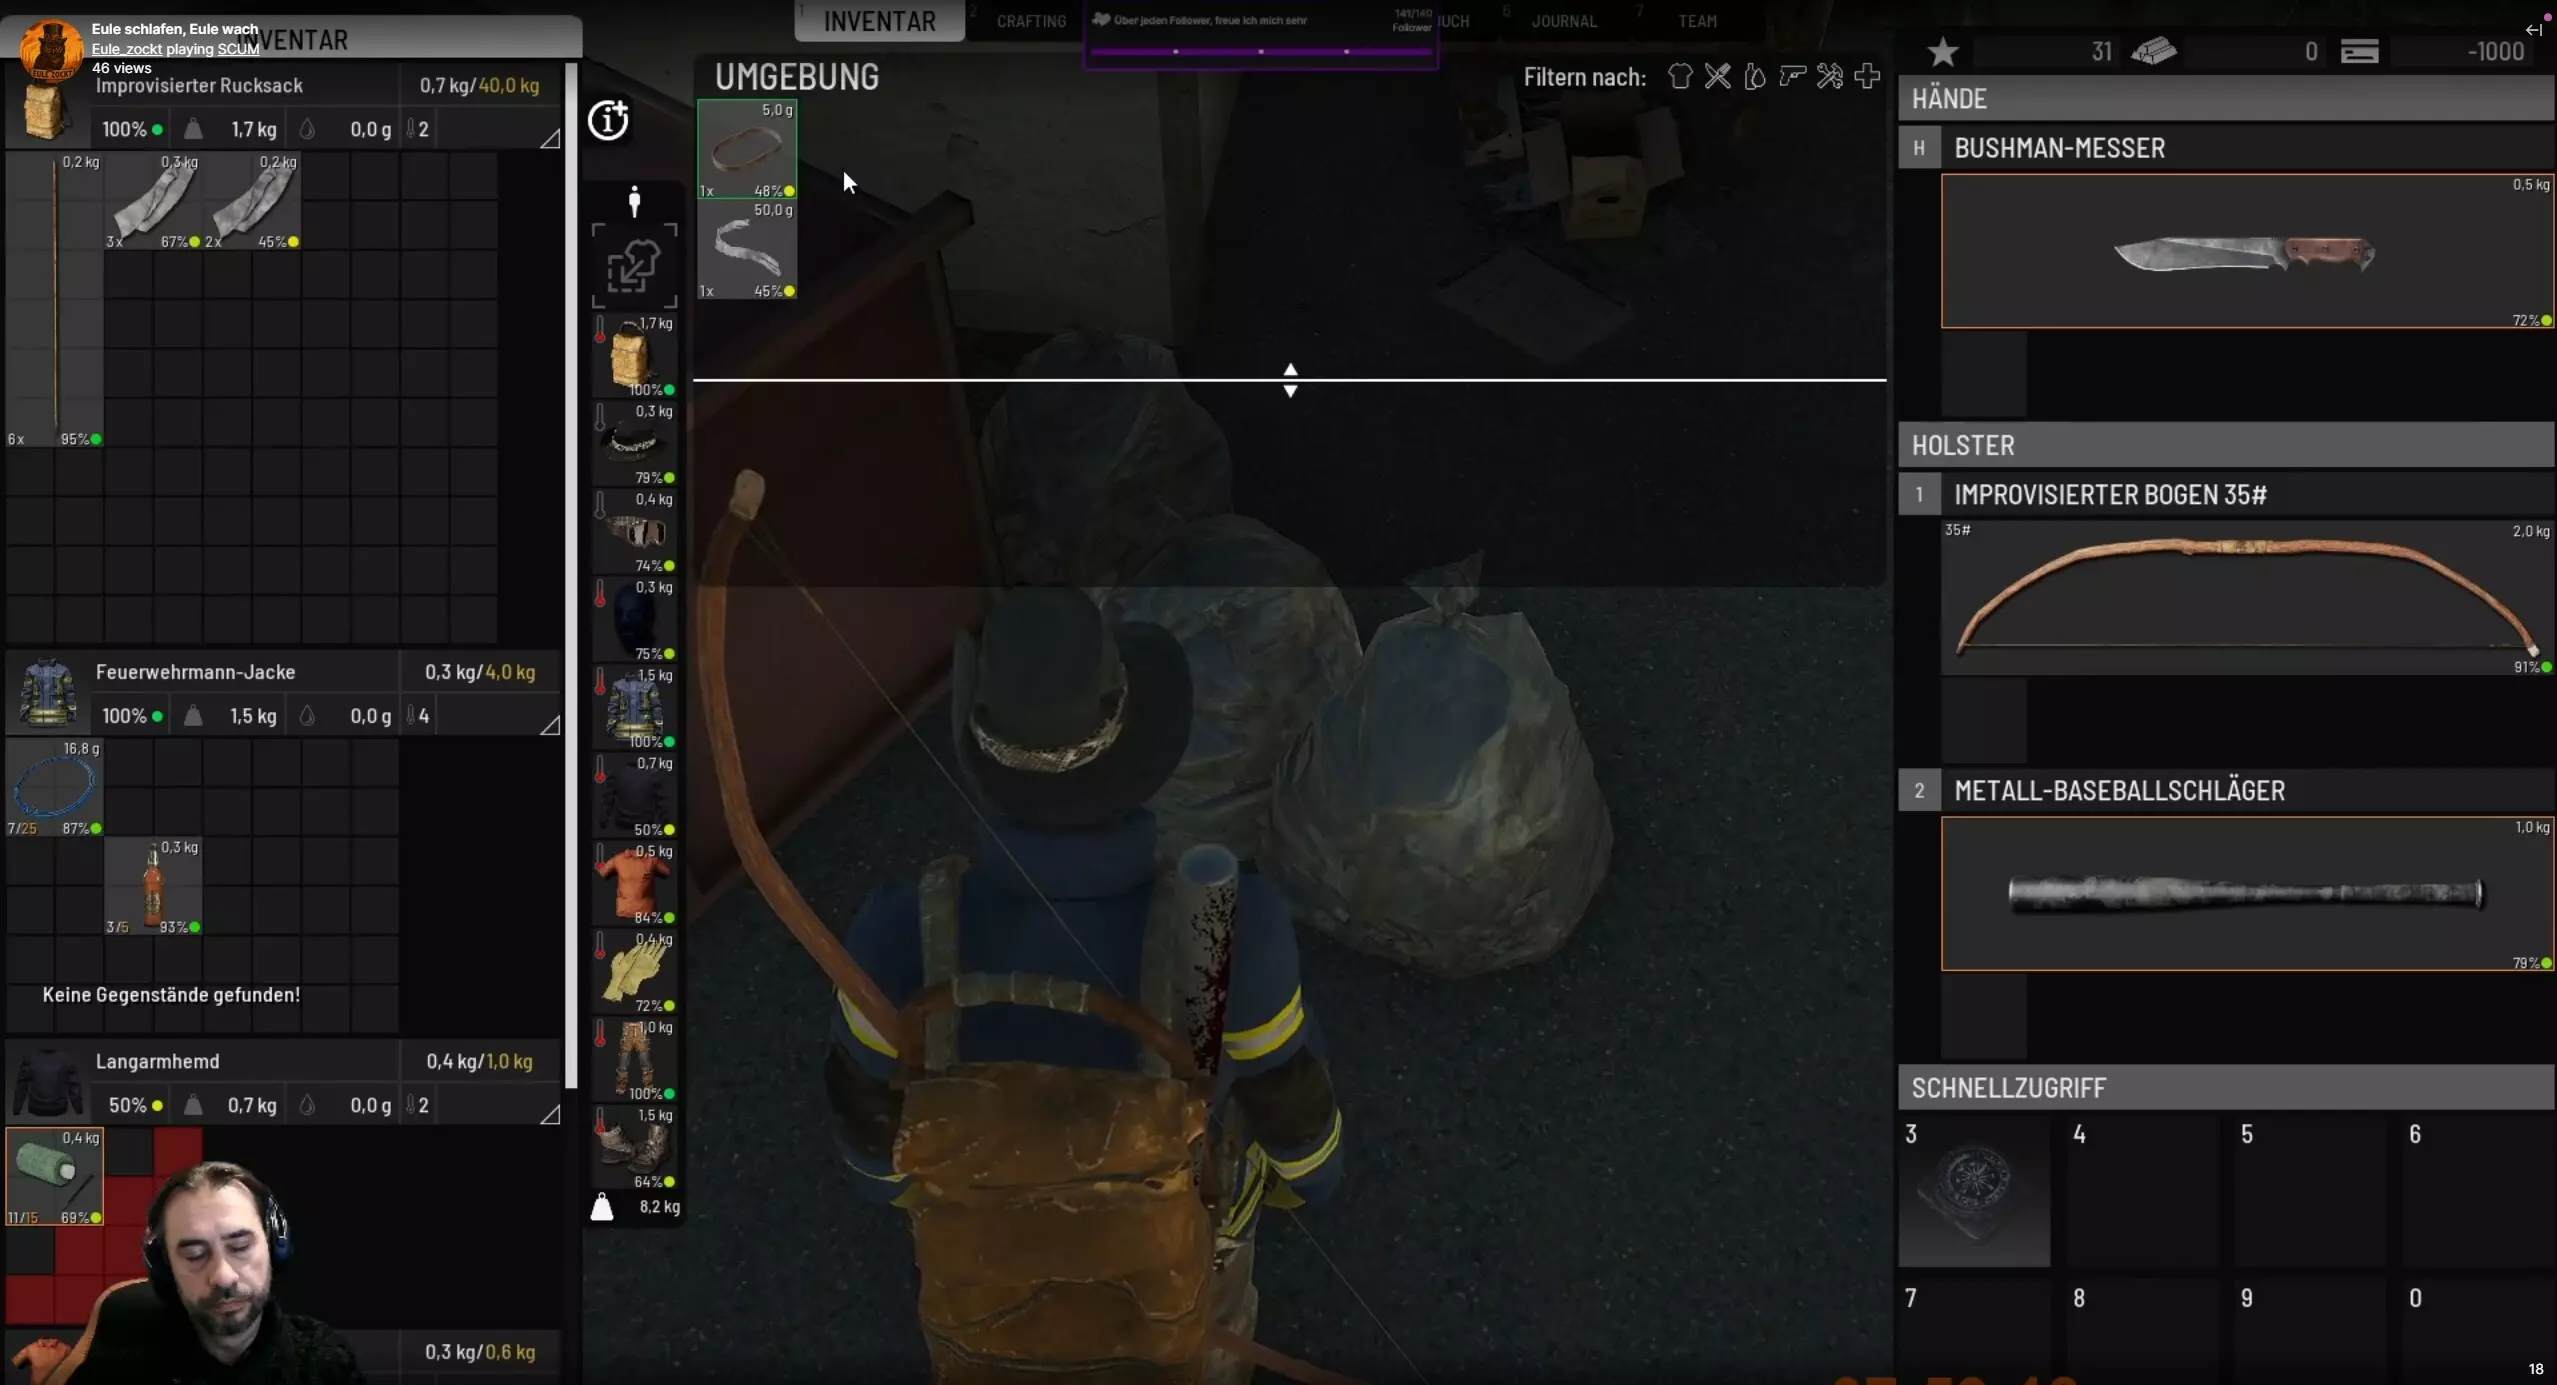Screen dimensions: 2557x1385
Task: Select the Feuerwehrmann-Jacke equipment slot icon
Action: click(634, 706)
